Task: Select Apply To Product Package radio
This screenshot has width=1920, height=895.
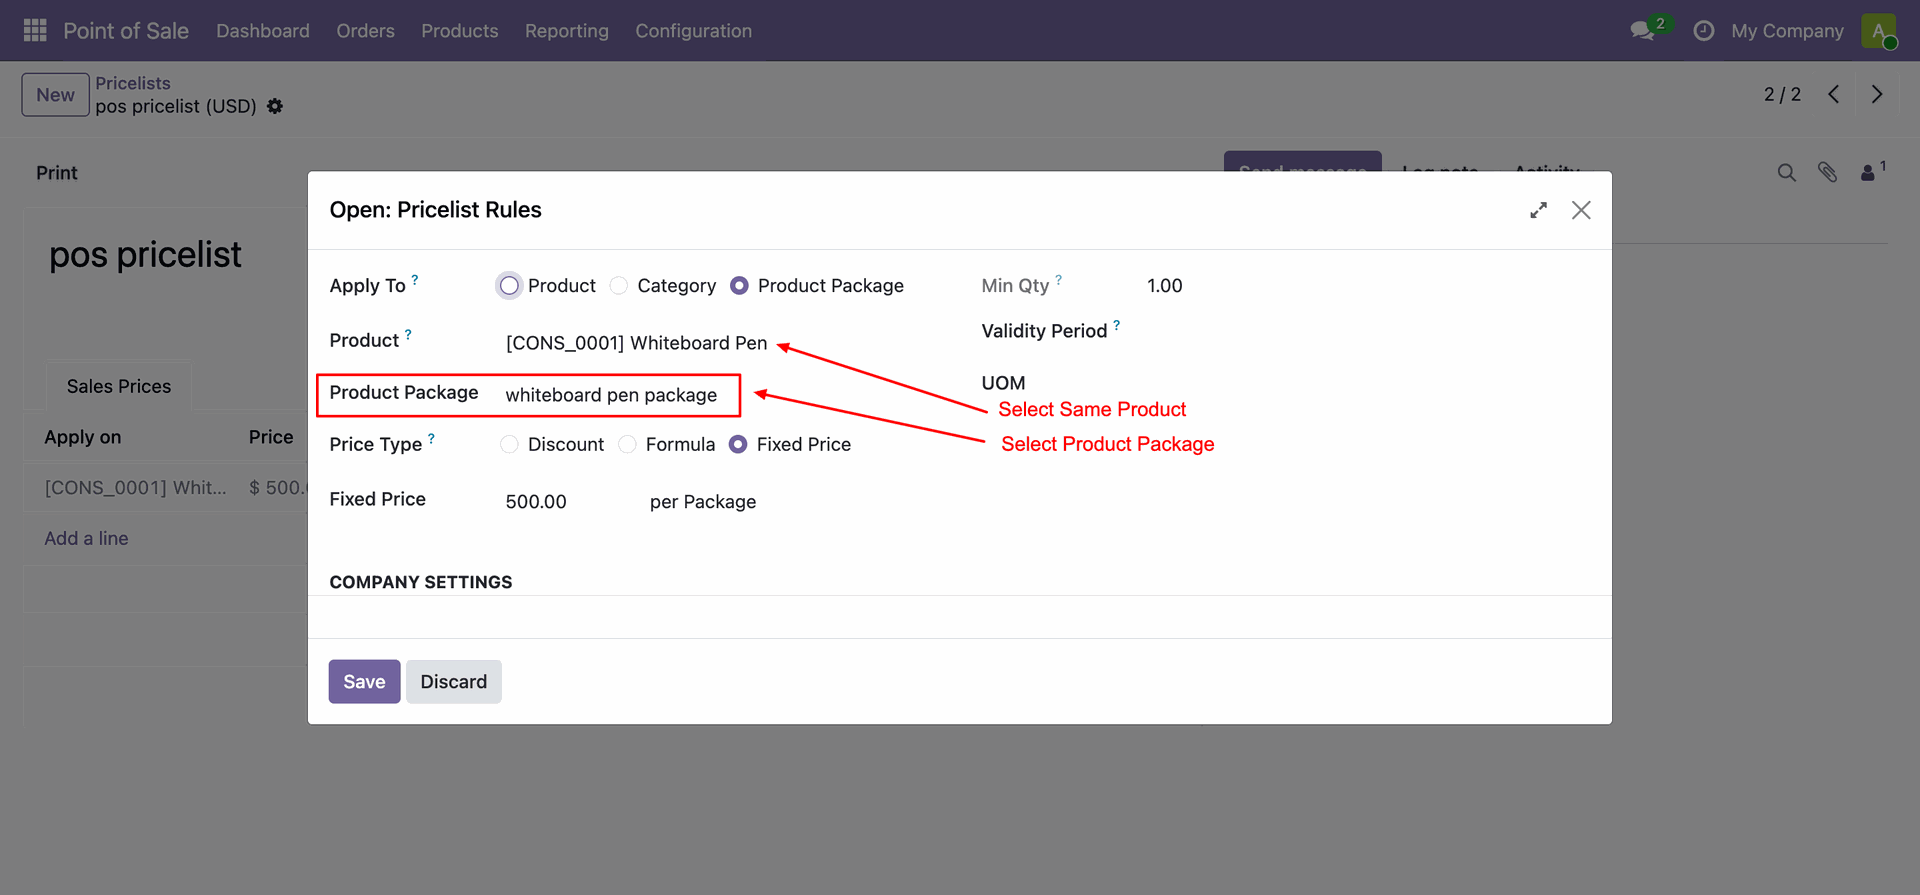Action: pos(739,286)
